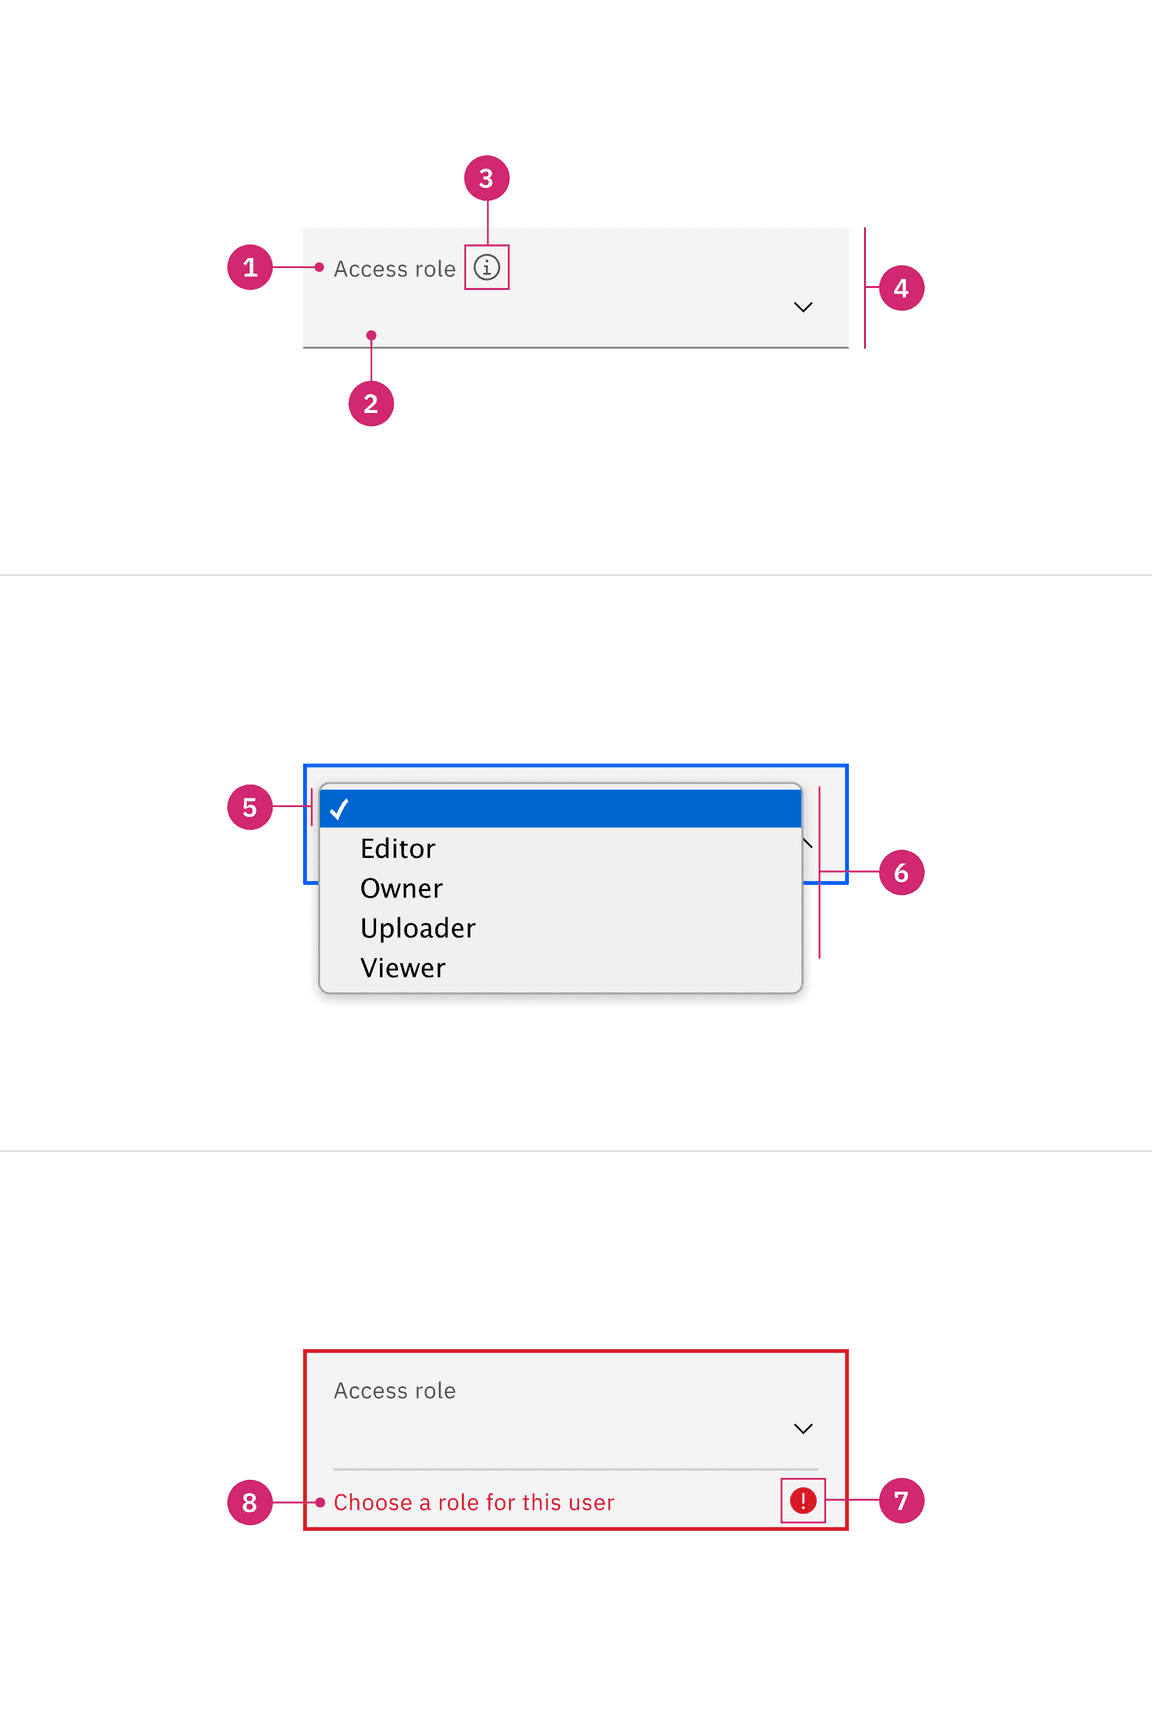The height and width of the screenshot is (1728, 1152).
Task: Click the pink annotation marker numbered 5
Action: (251, 808)
